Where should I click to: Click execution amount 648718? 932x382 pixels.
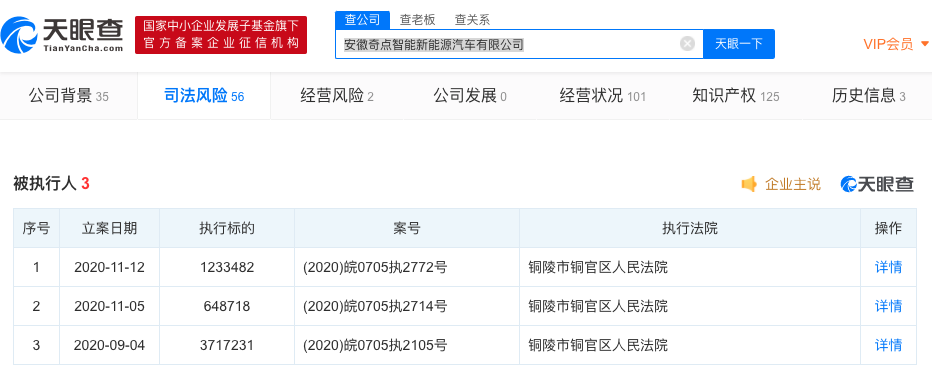tap(226, 306)
